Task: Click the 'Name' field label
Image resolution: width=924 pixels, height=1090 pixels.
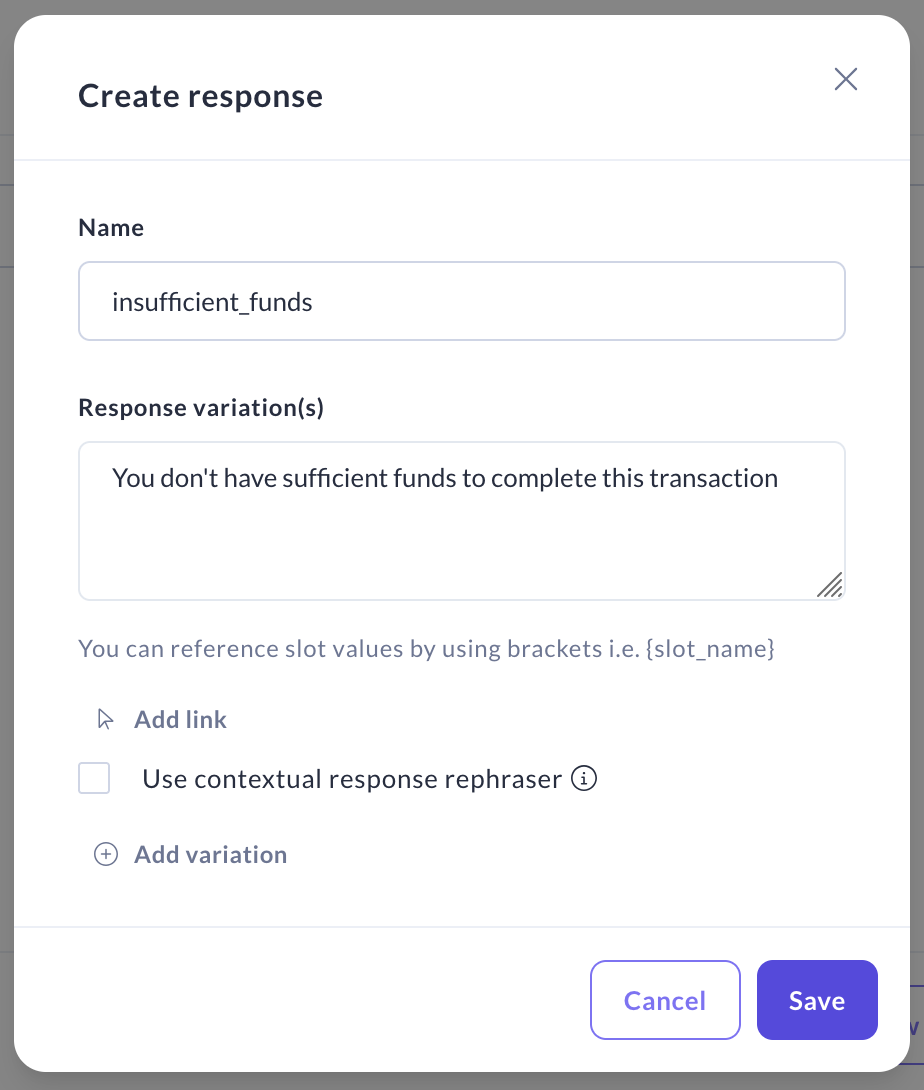Action: [x=111, y=228]
